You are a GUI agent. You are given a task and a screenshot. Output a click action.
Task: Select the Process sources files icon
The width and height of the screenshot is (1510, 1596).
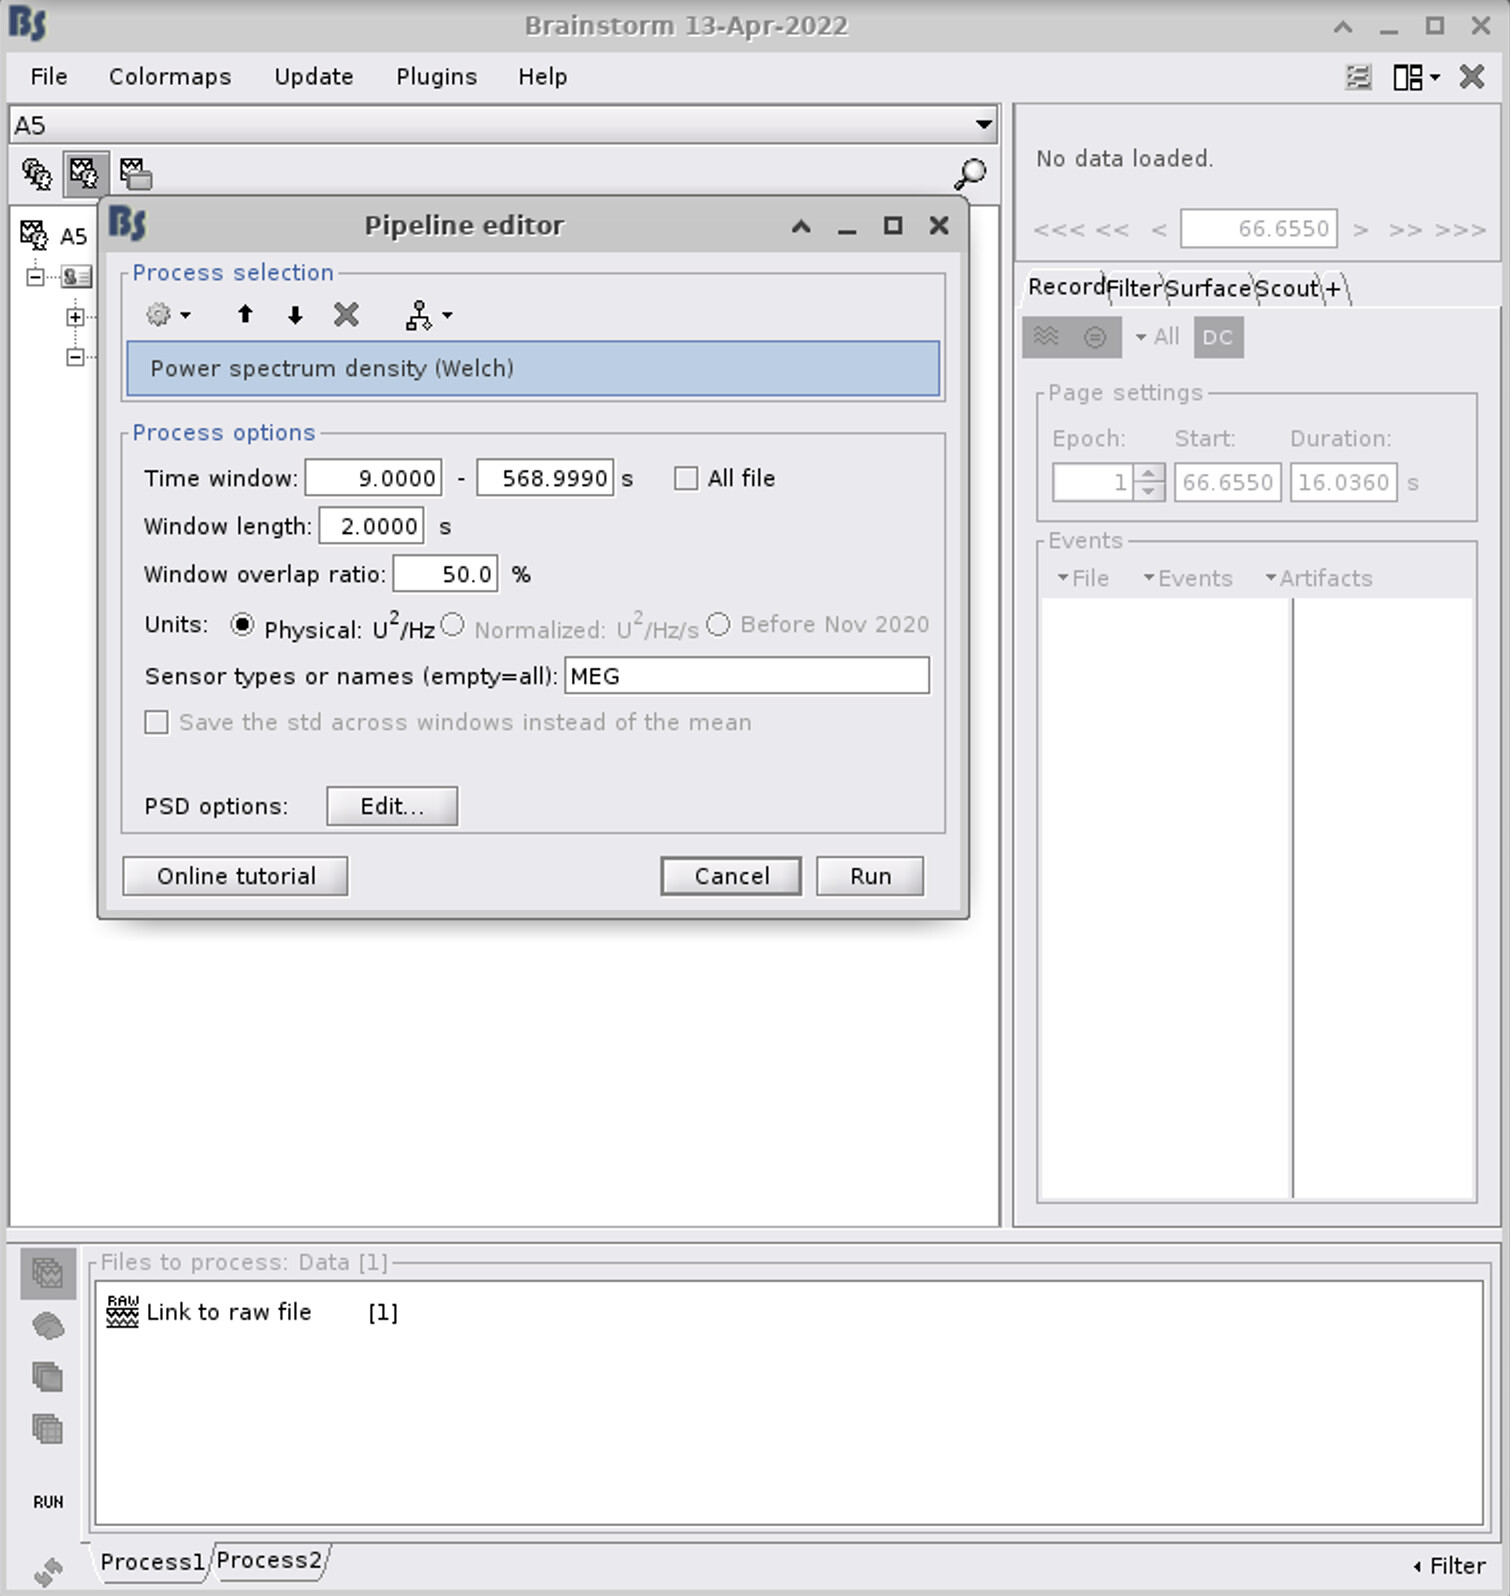(x=48, y=1326)
